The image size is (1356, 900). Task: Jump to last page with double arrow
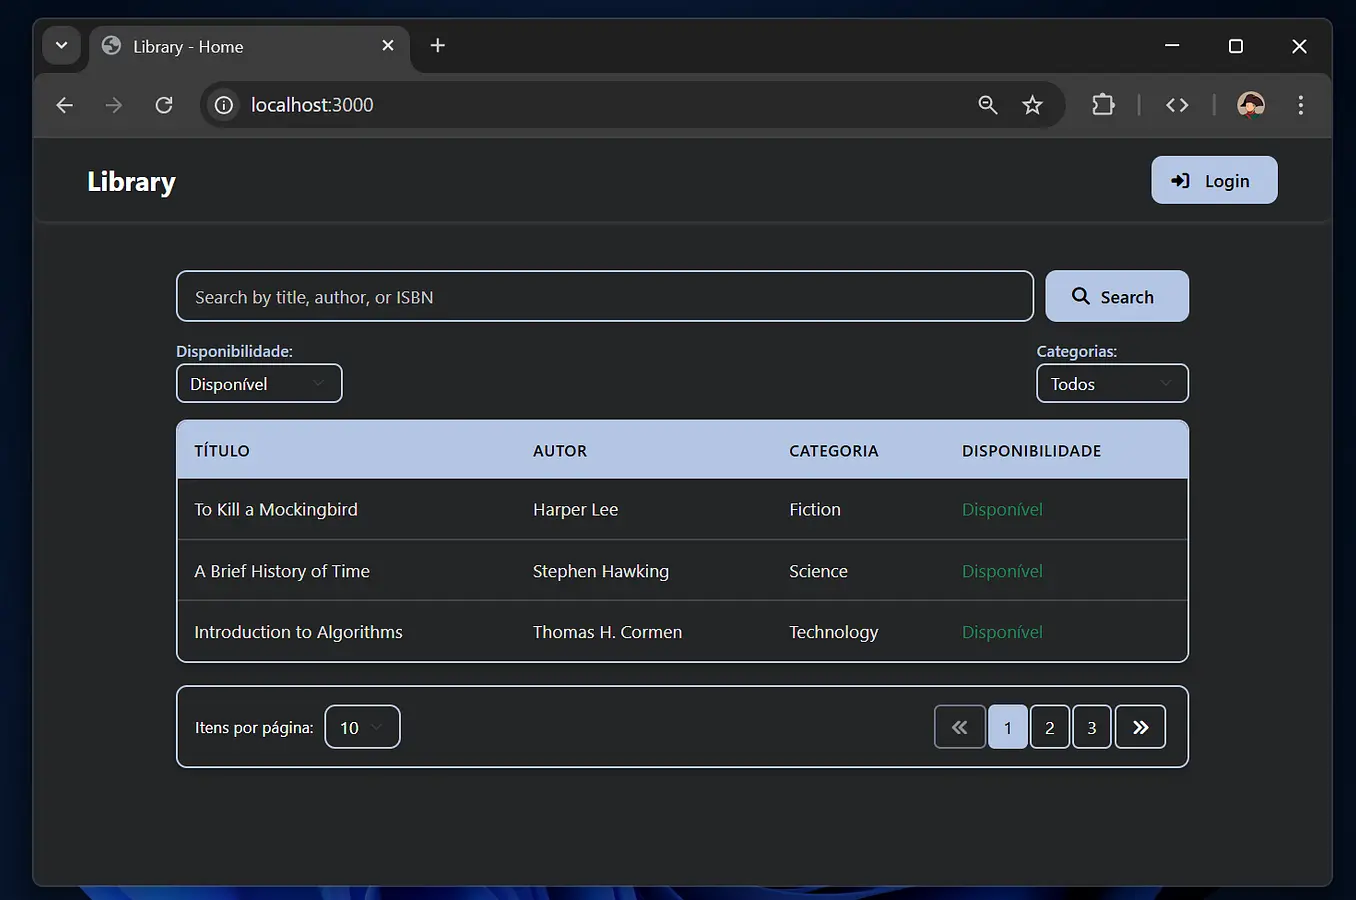(1140, 727)
